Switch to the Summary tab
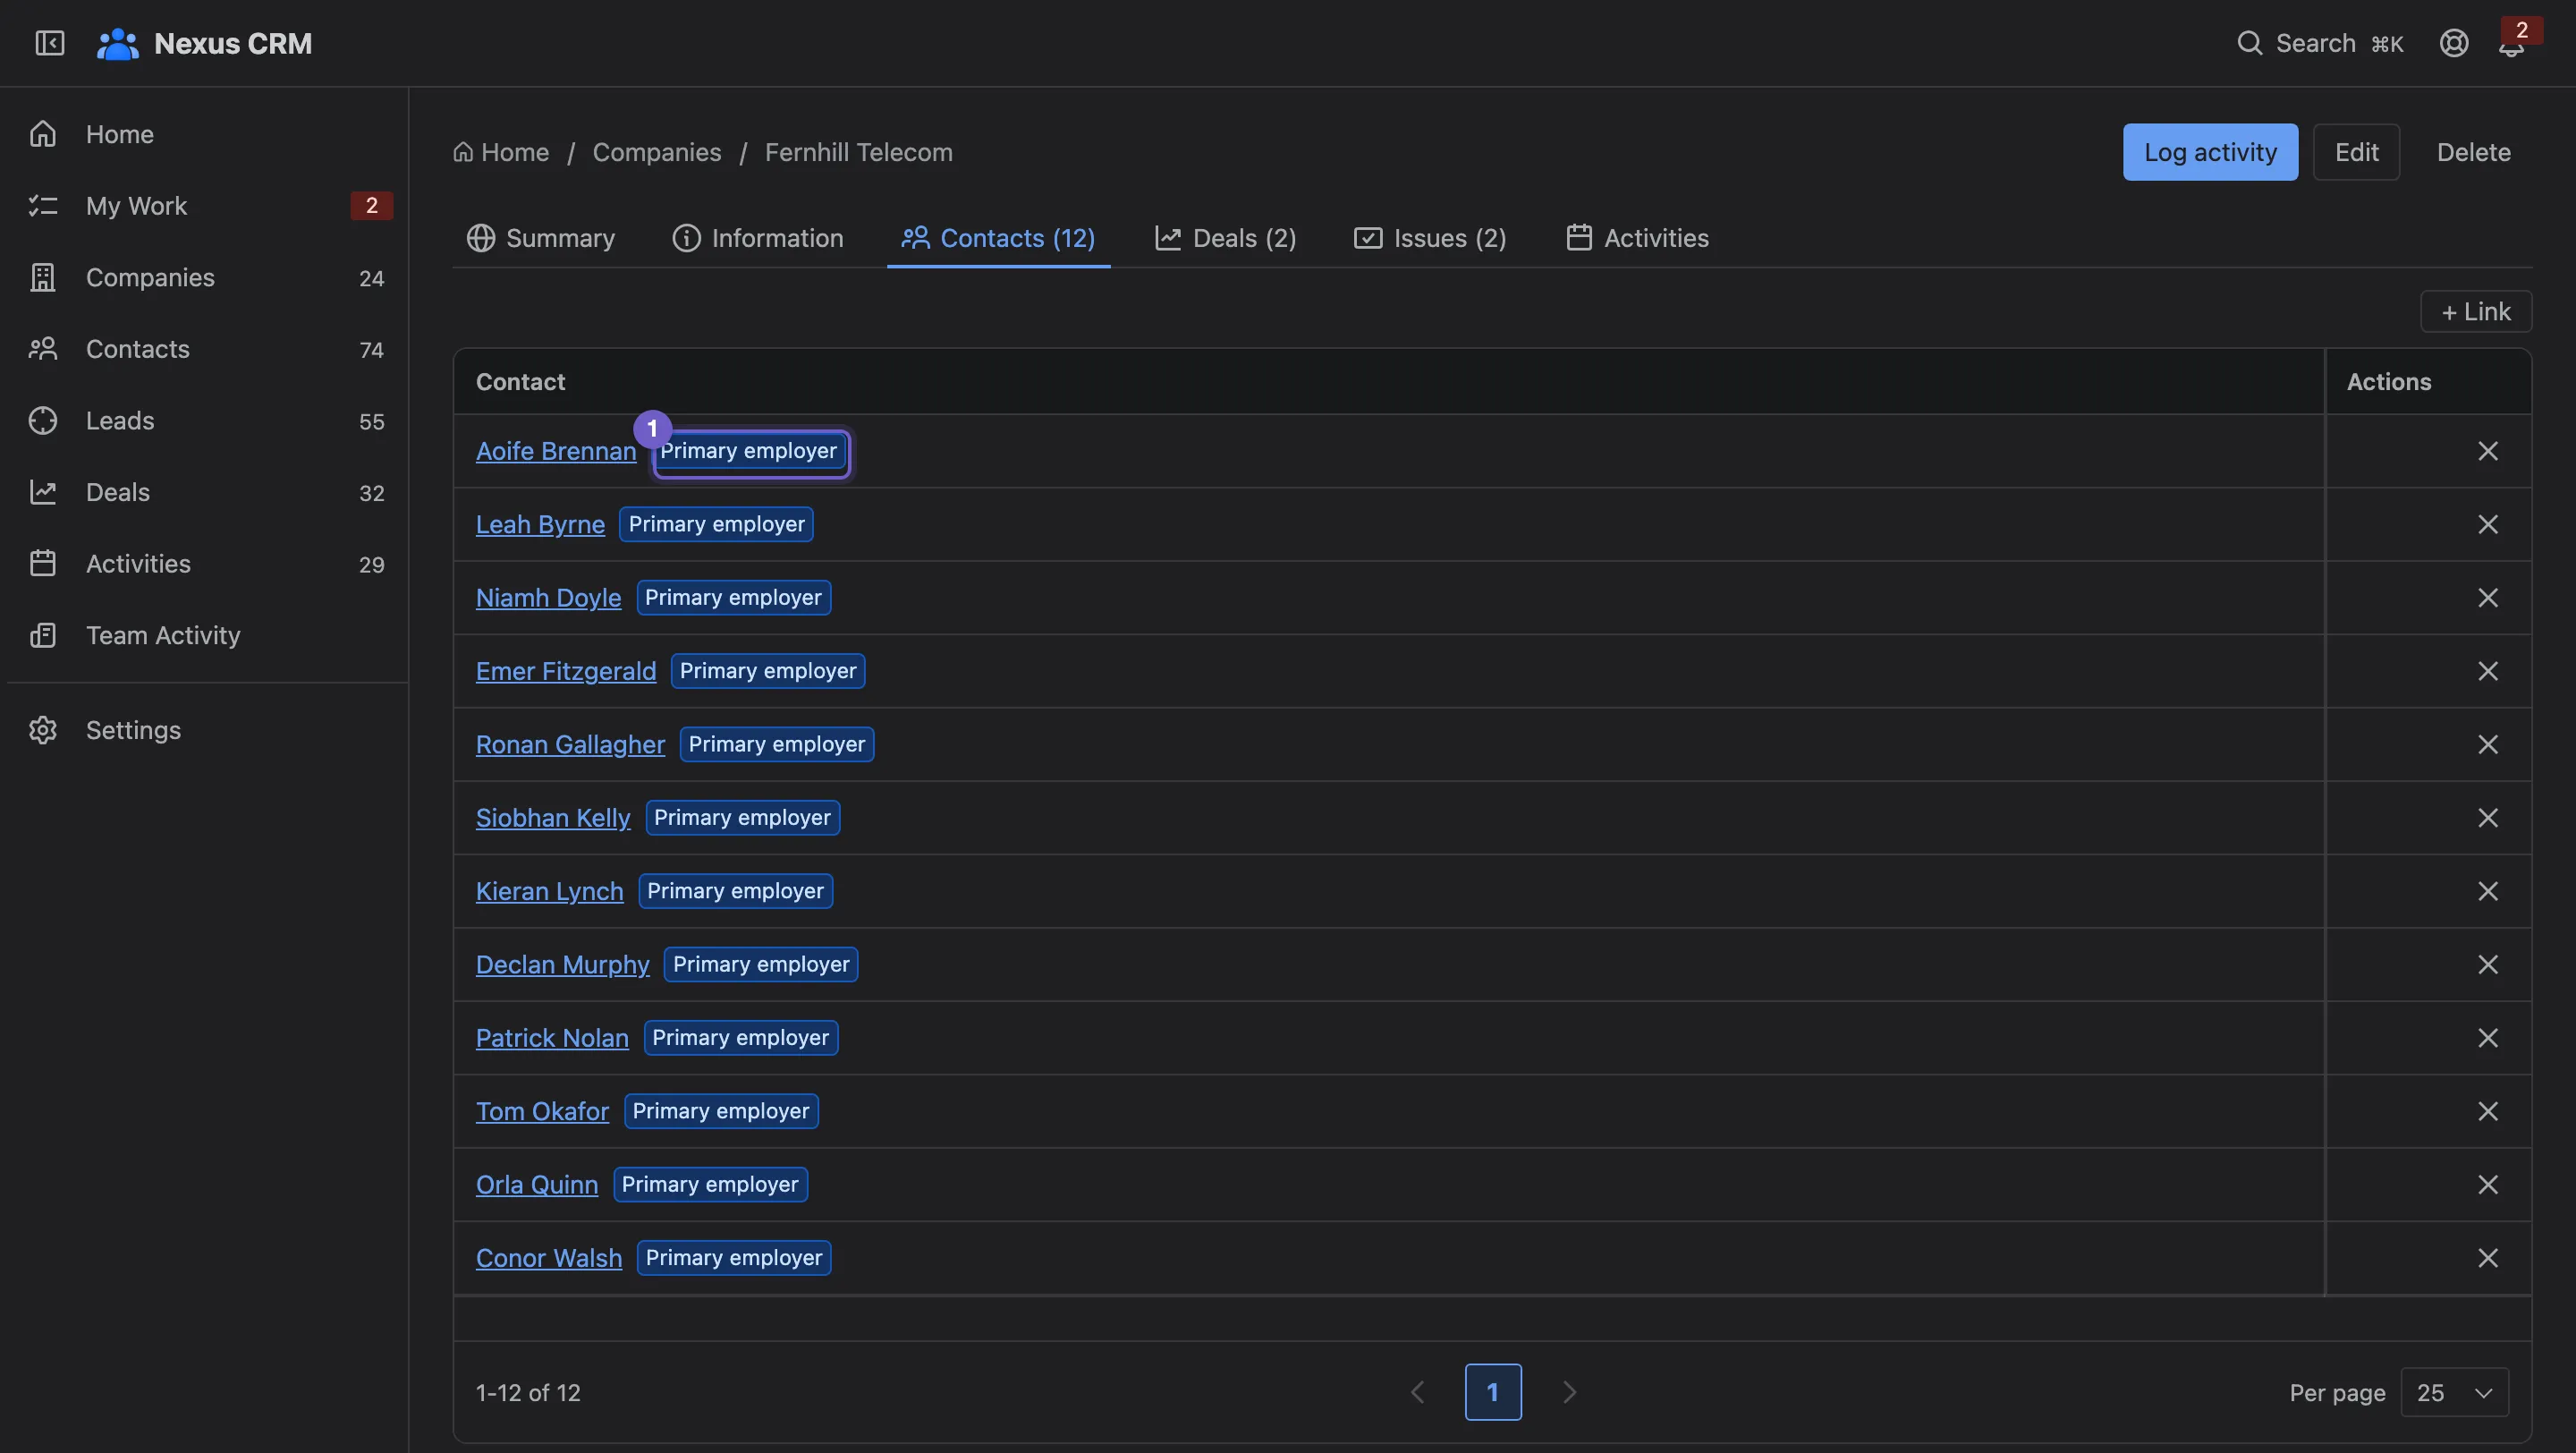 (541, 238)
